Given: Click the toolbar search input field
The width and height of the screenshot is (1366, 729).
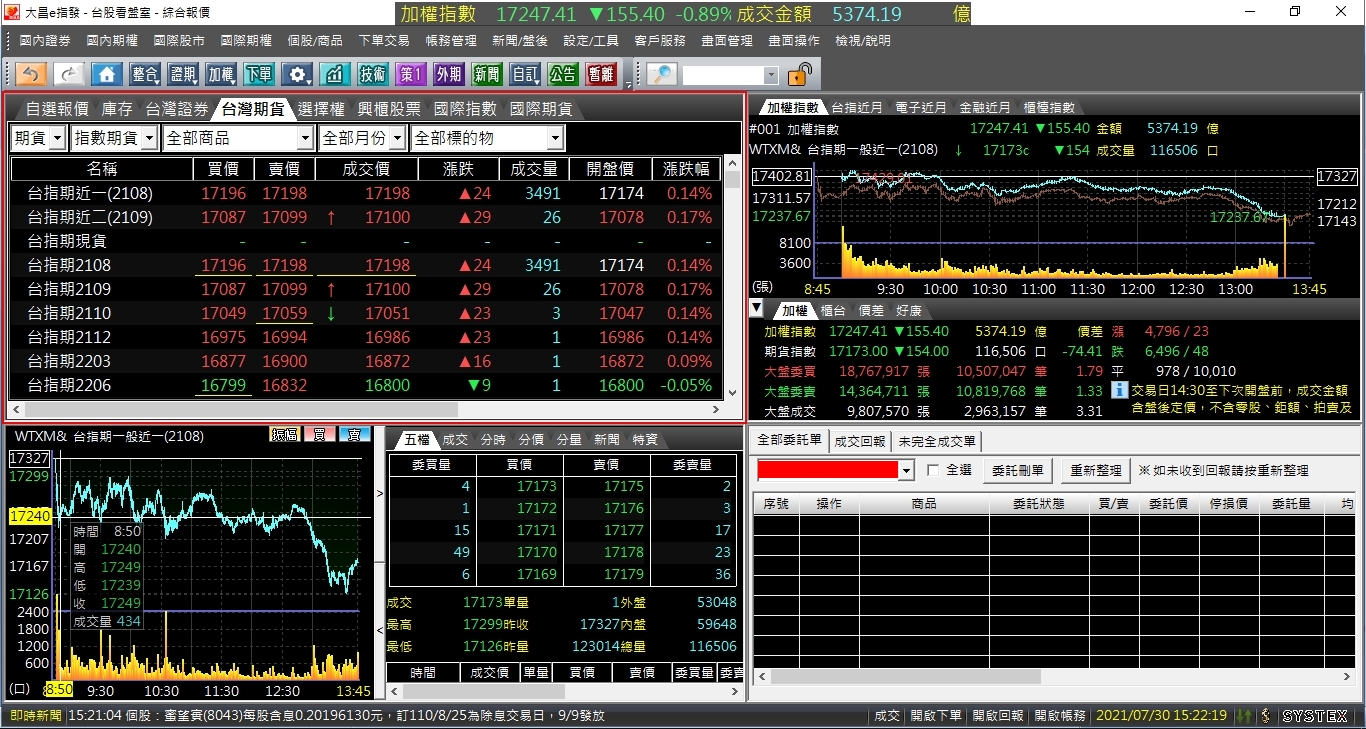Looking at the screenshot, I should click(x=723, y=76).
